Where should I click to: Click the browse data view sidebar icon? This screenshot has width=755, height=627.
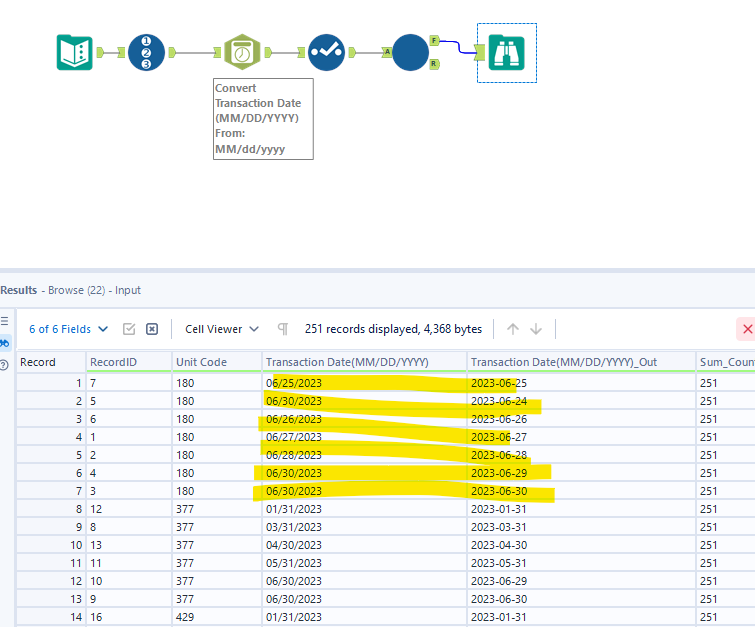point(5,343)
